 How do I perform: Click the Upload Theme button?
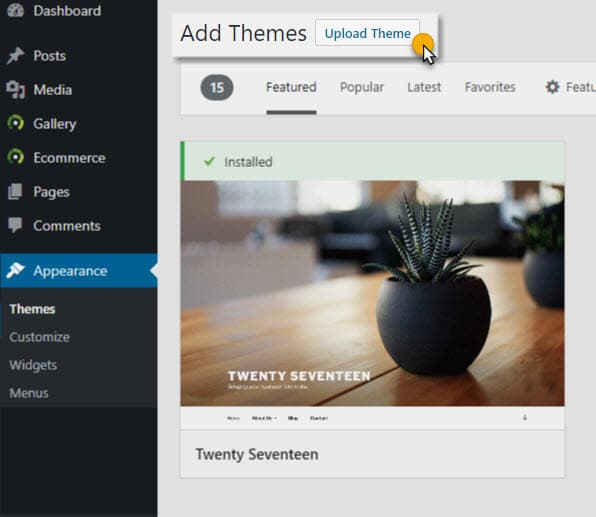367,33
